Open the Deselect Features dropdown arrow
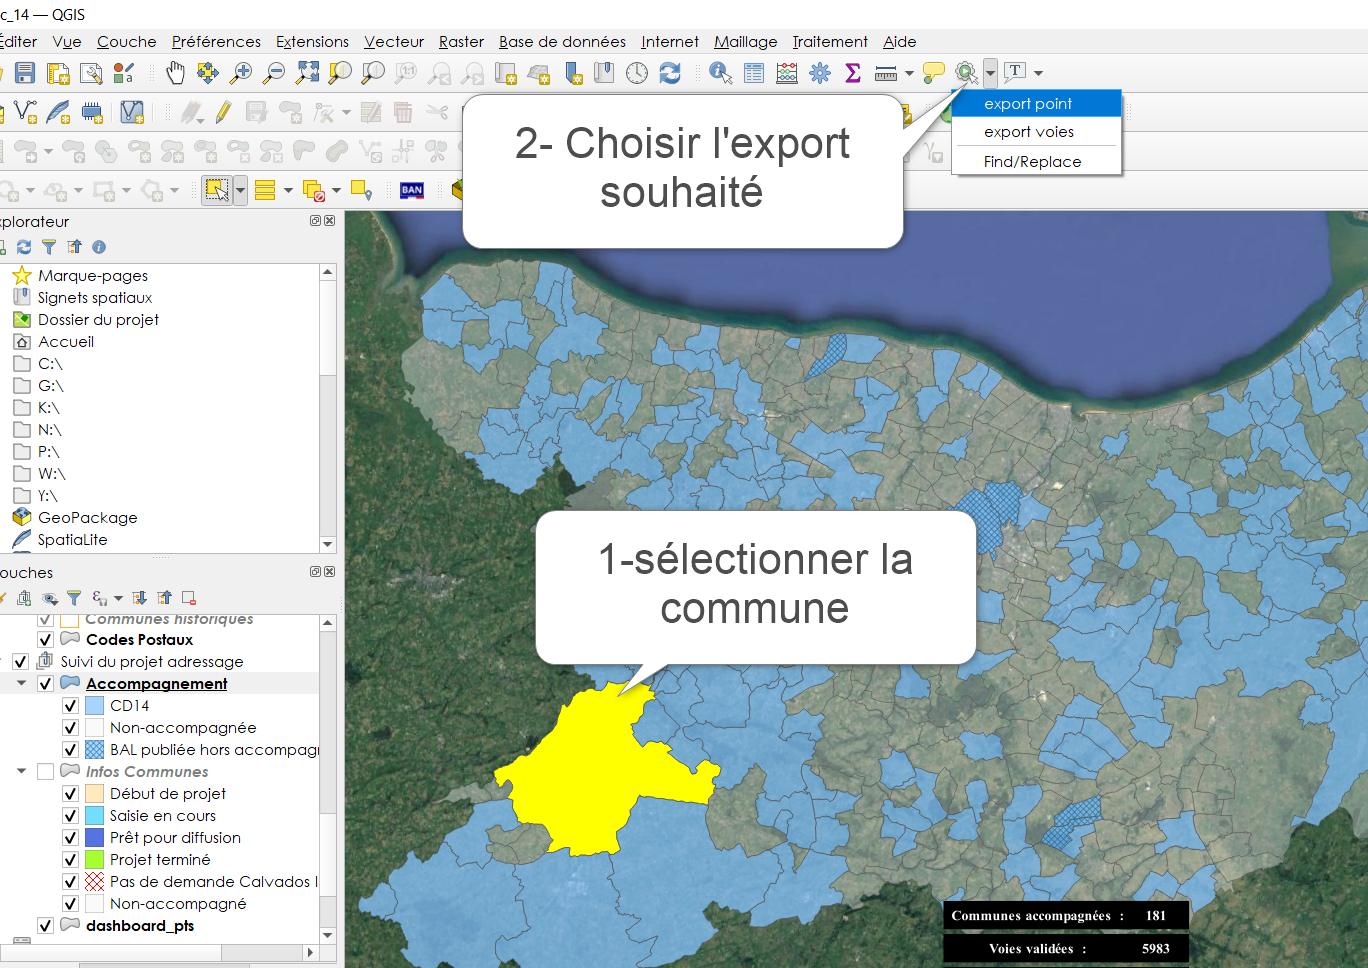 [x=336, y=190]
